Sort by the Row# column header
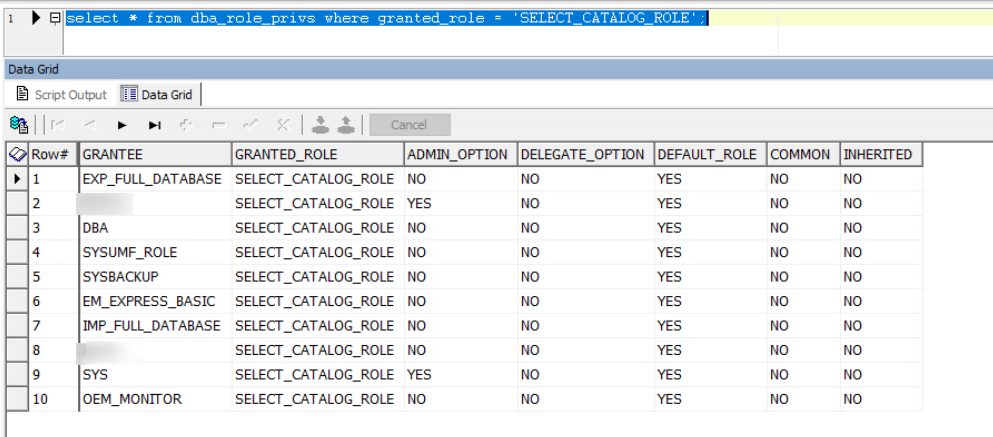 tap(53, 154)
